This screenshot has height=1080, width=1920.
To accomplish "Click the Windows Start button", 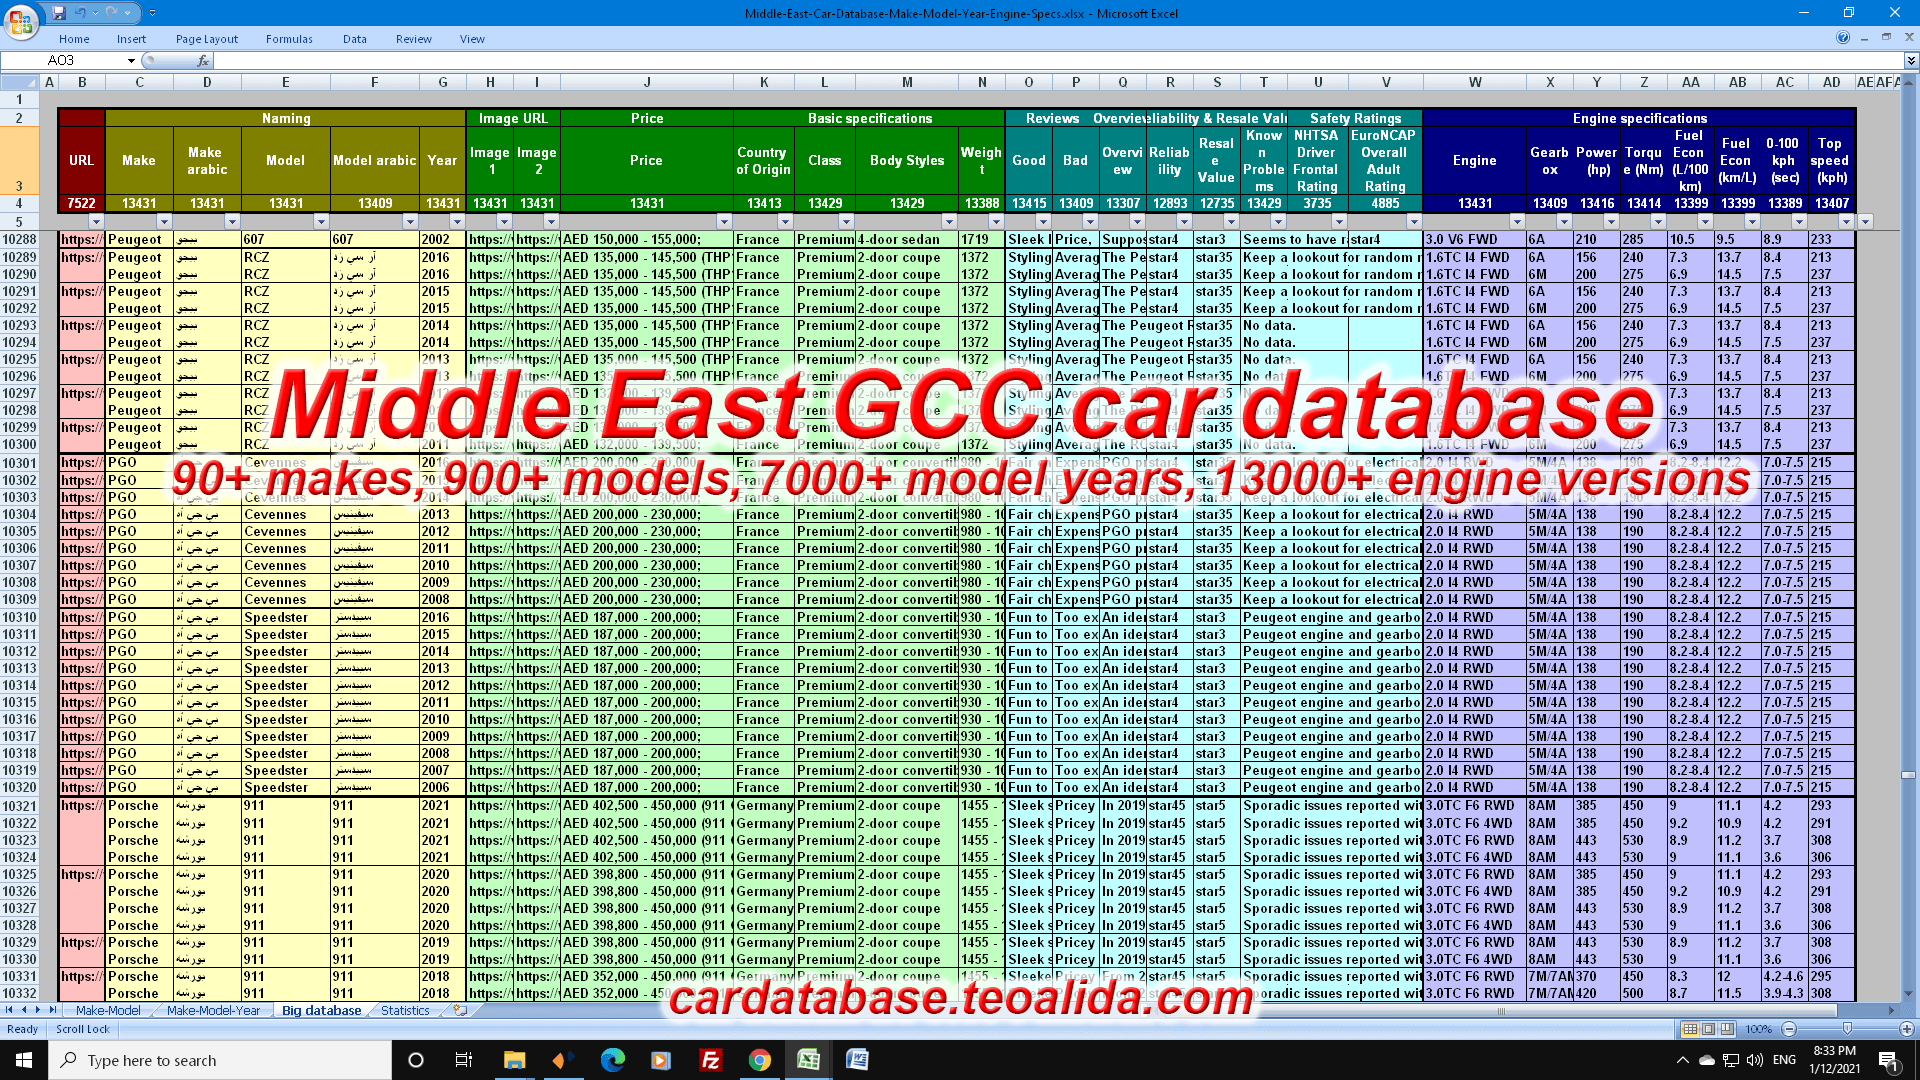I will (x=24, y=1060).
